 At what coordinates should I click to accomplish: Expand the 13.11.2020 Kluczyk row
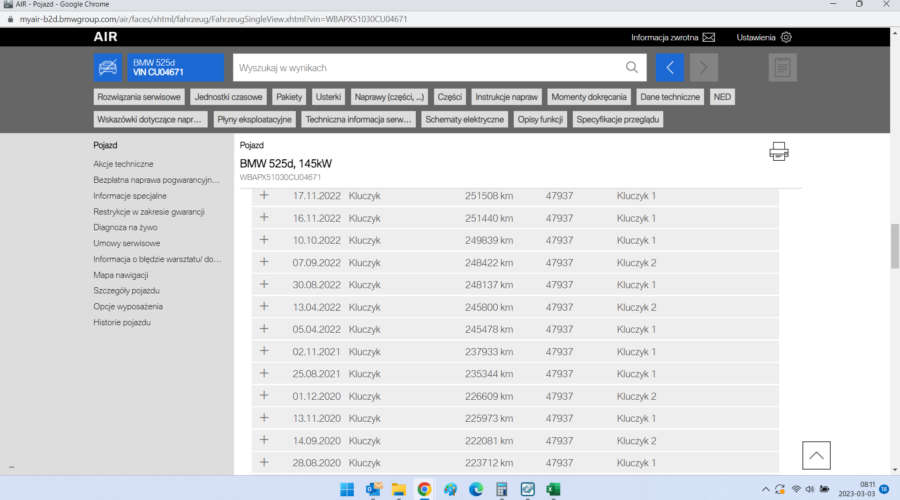pyautogui.click(x=264, y=418)
